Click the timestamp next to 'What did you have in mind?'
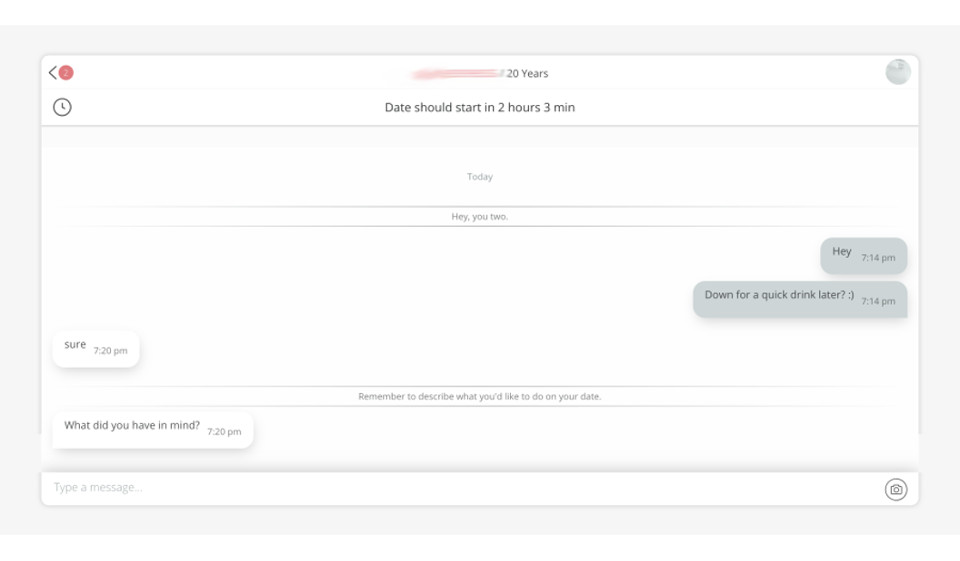 point(224,432)
